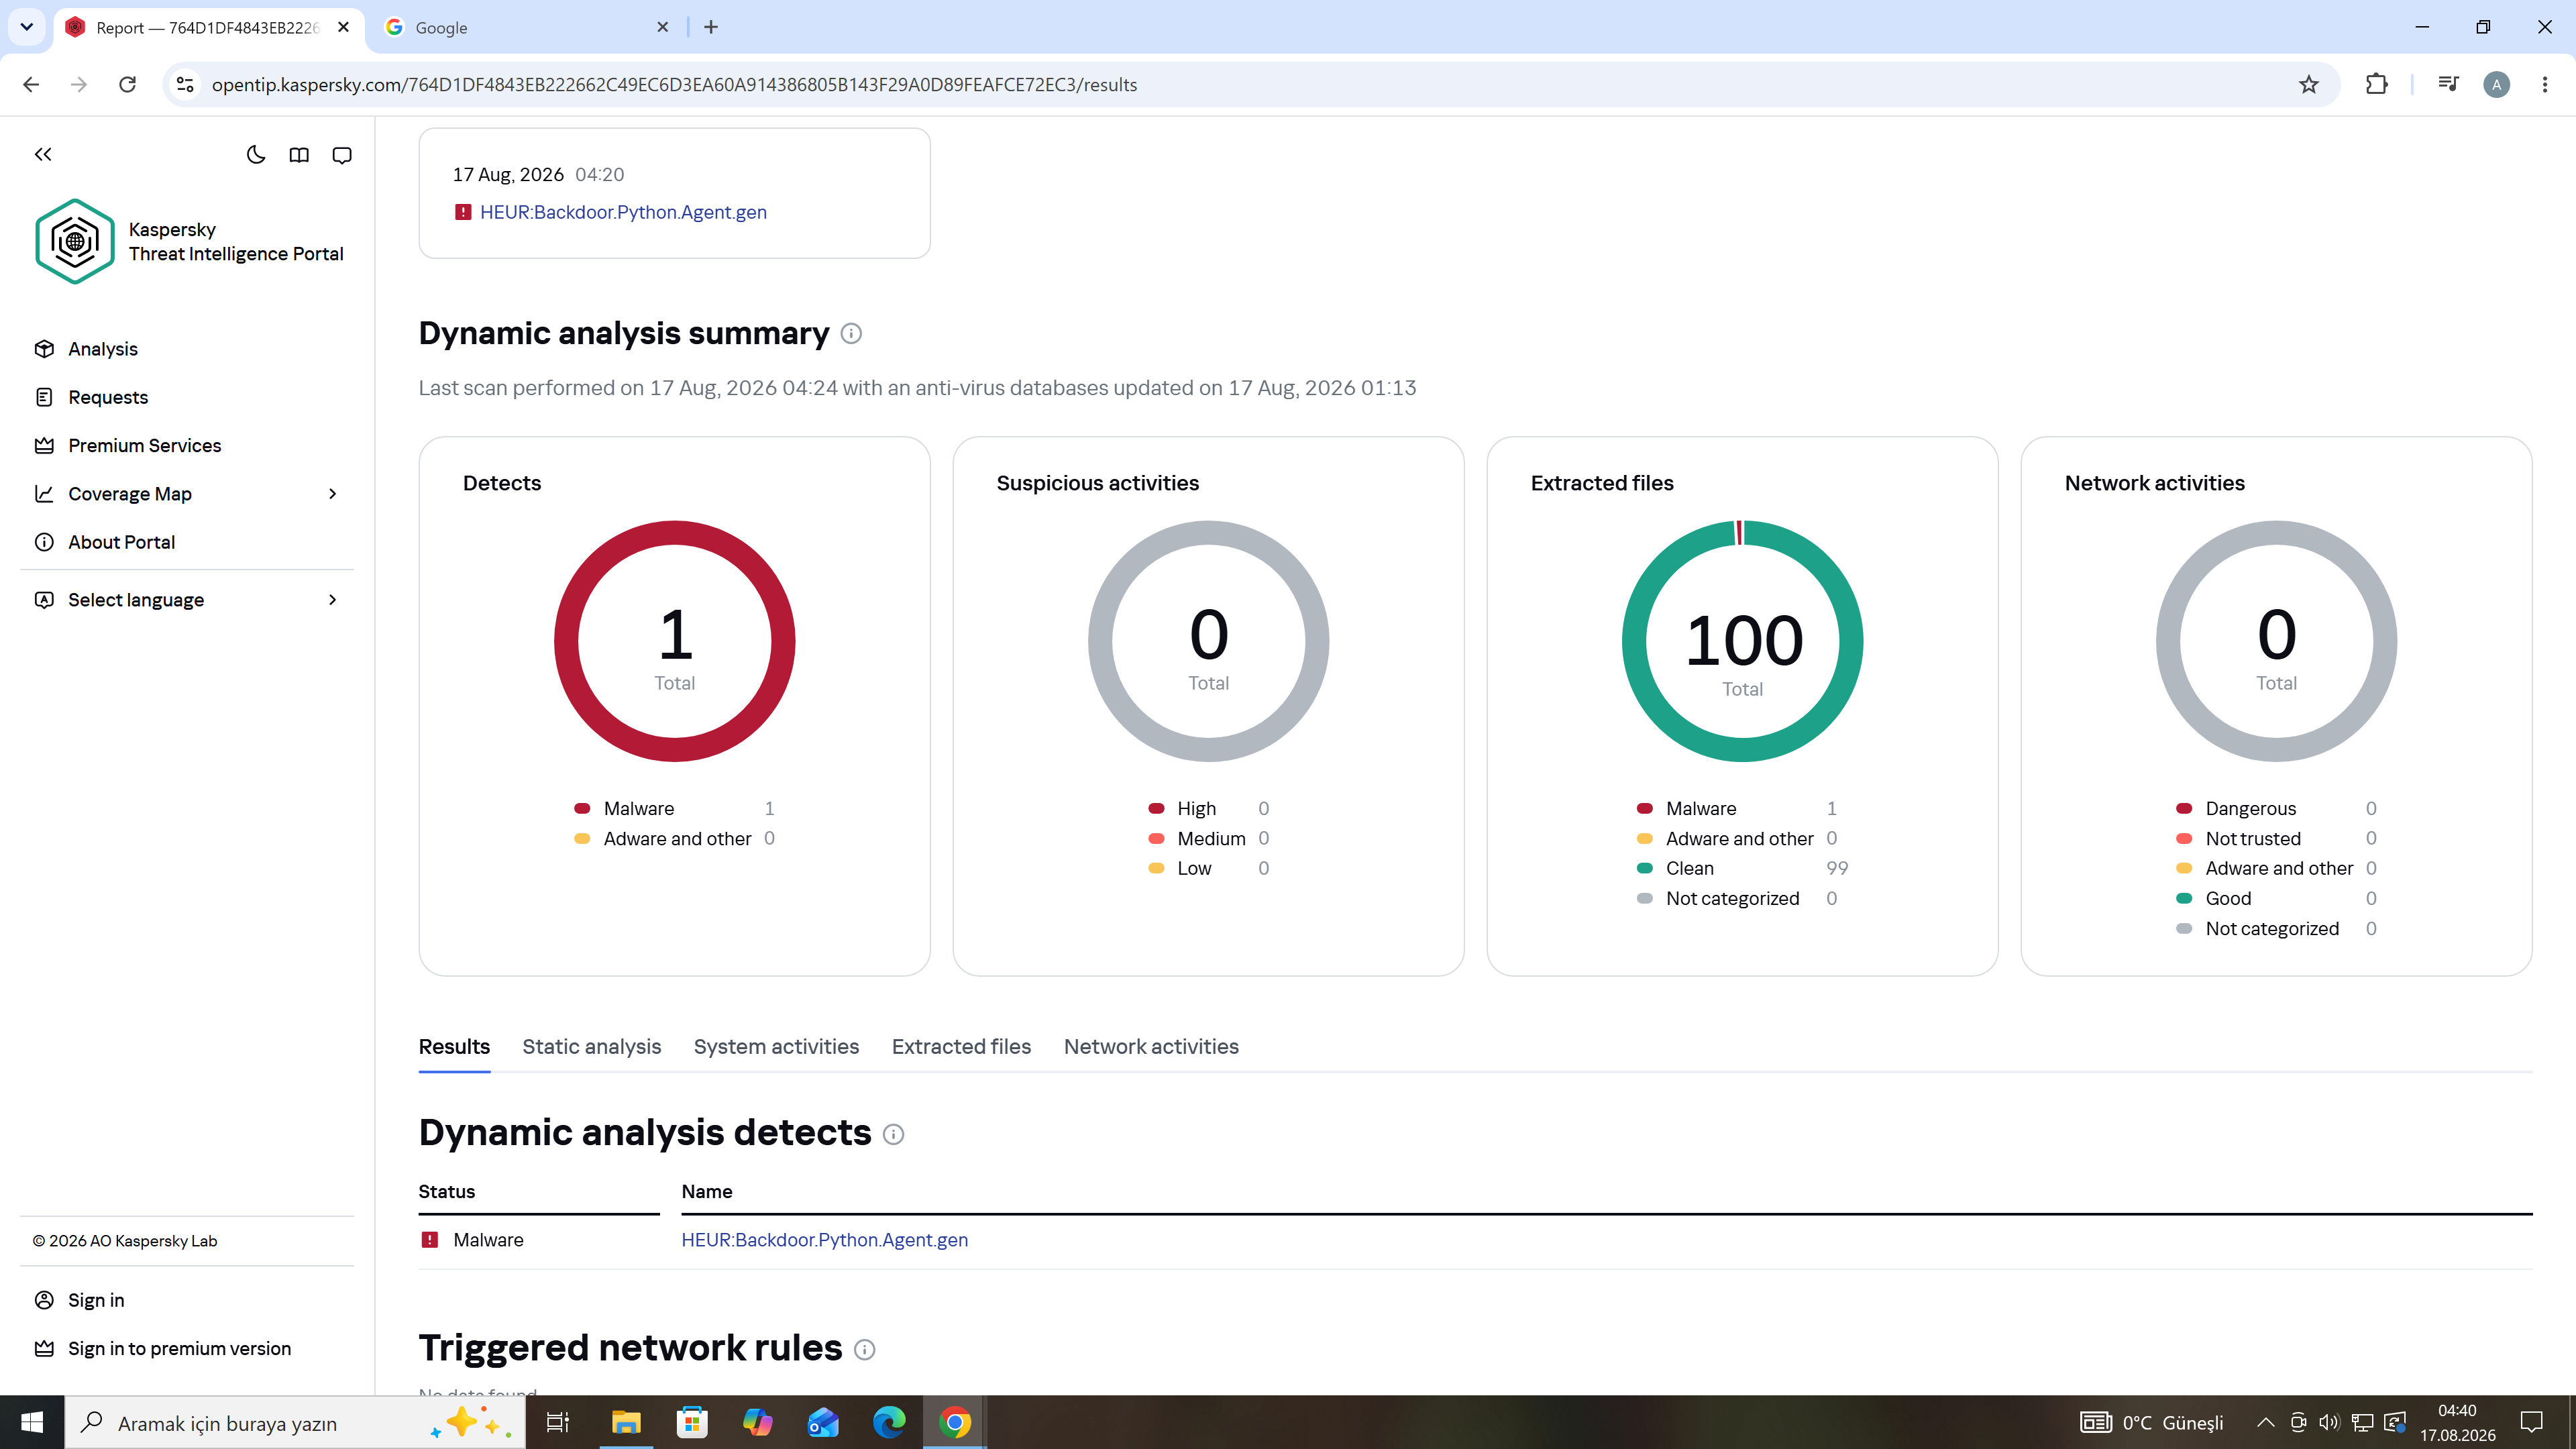Open the Windows Start menu

32,1422
